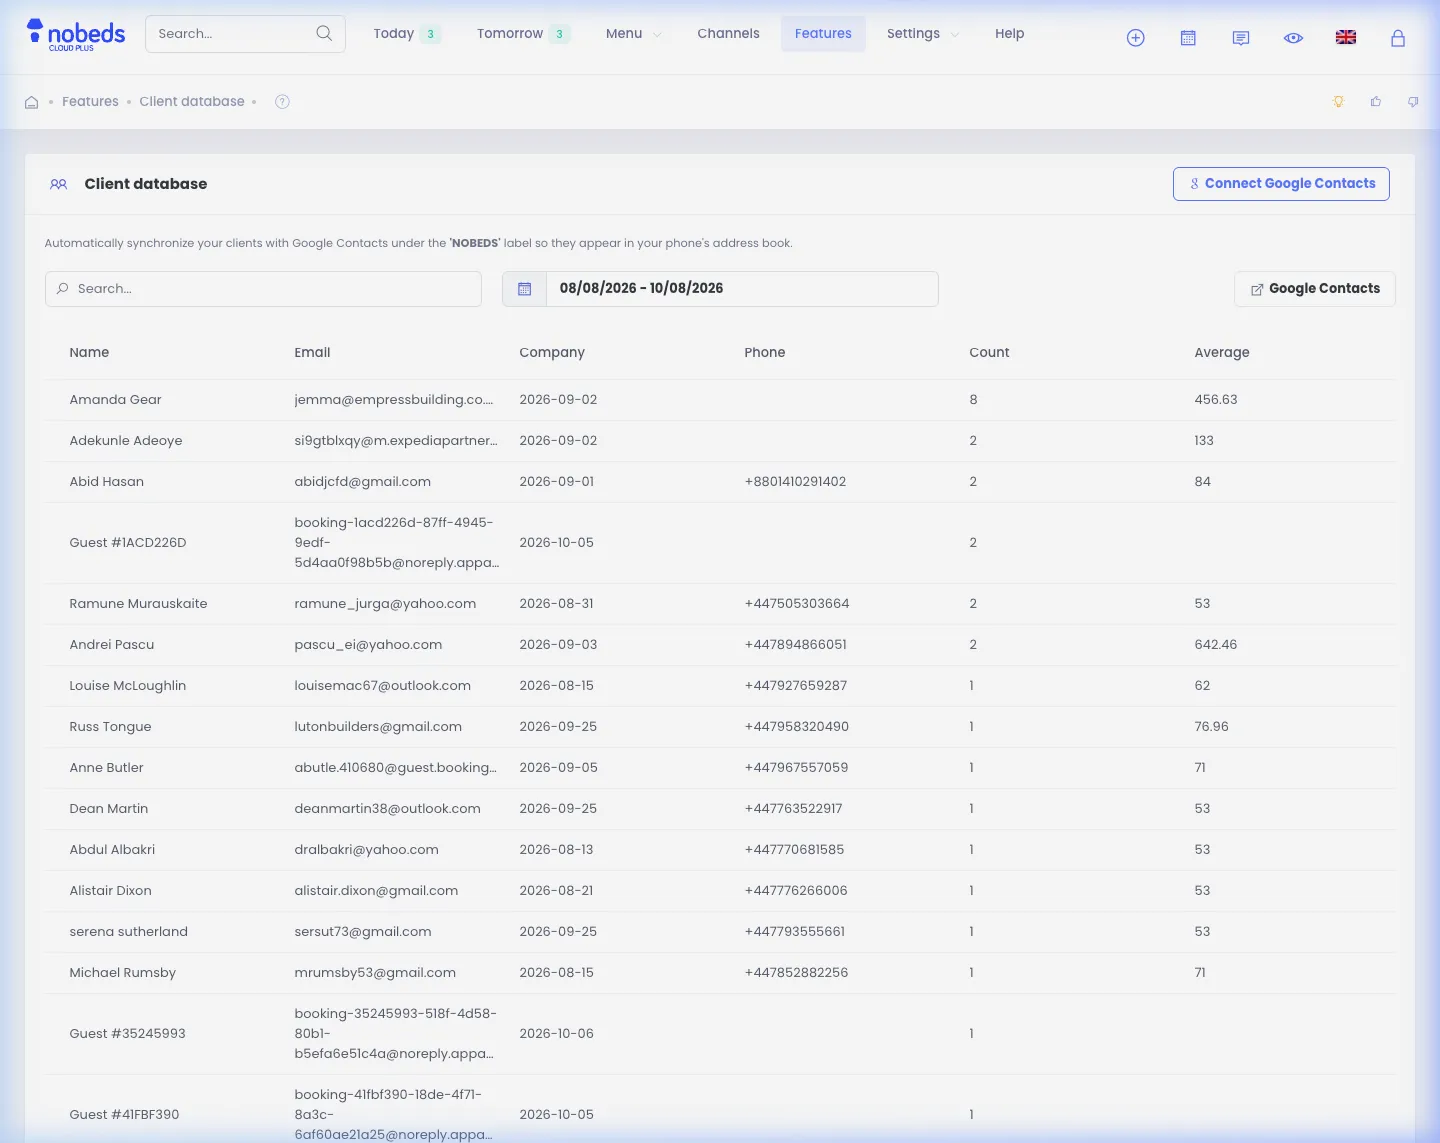Viewport: 1440px width, 1143px height.
Task: Open Tomorrow tab
Action: (x=523, y=34)
